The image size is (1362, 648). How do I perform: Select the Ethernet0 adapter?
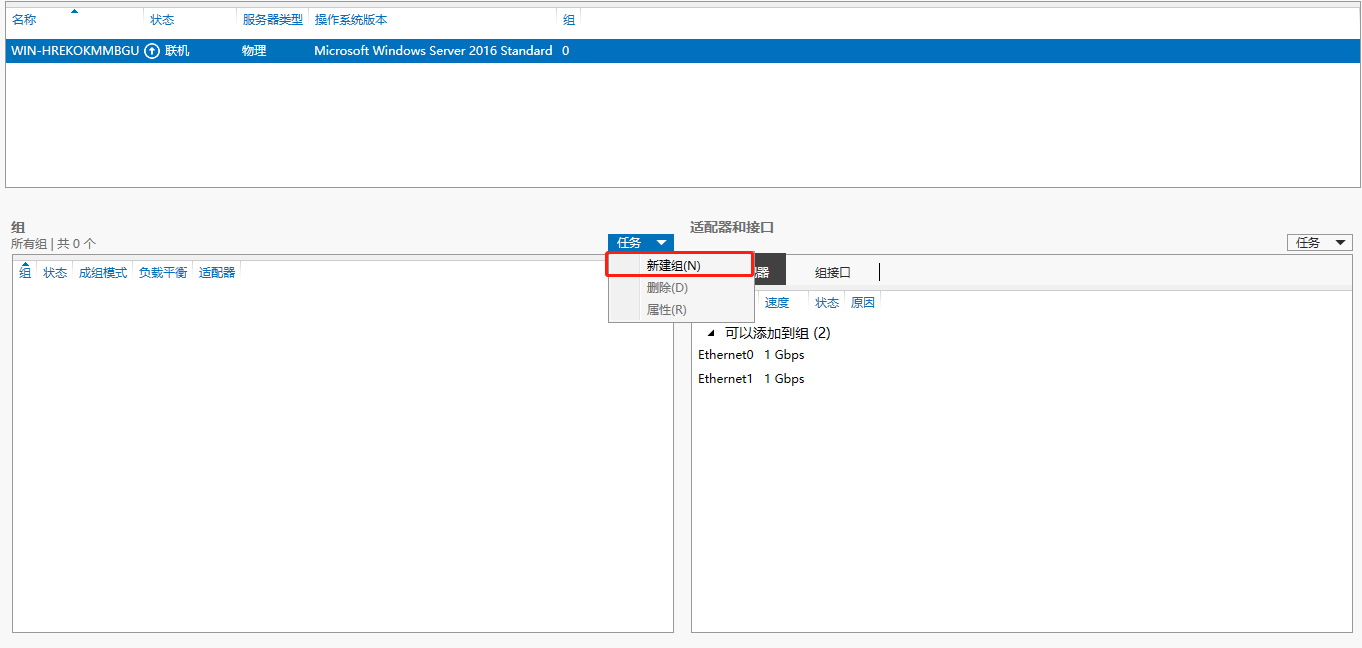(725, 355)
